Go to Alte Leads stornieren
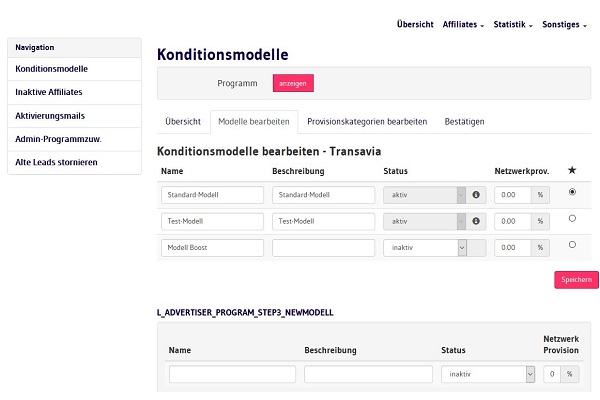600x400 pixels. coord(57,162)
